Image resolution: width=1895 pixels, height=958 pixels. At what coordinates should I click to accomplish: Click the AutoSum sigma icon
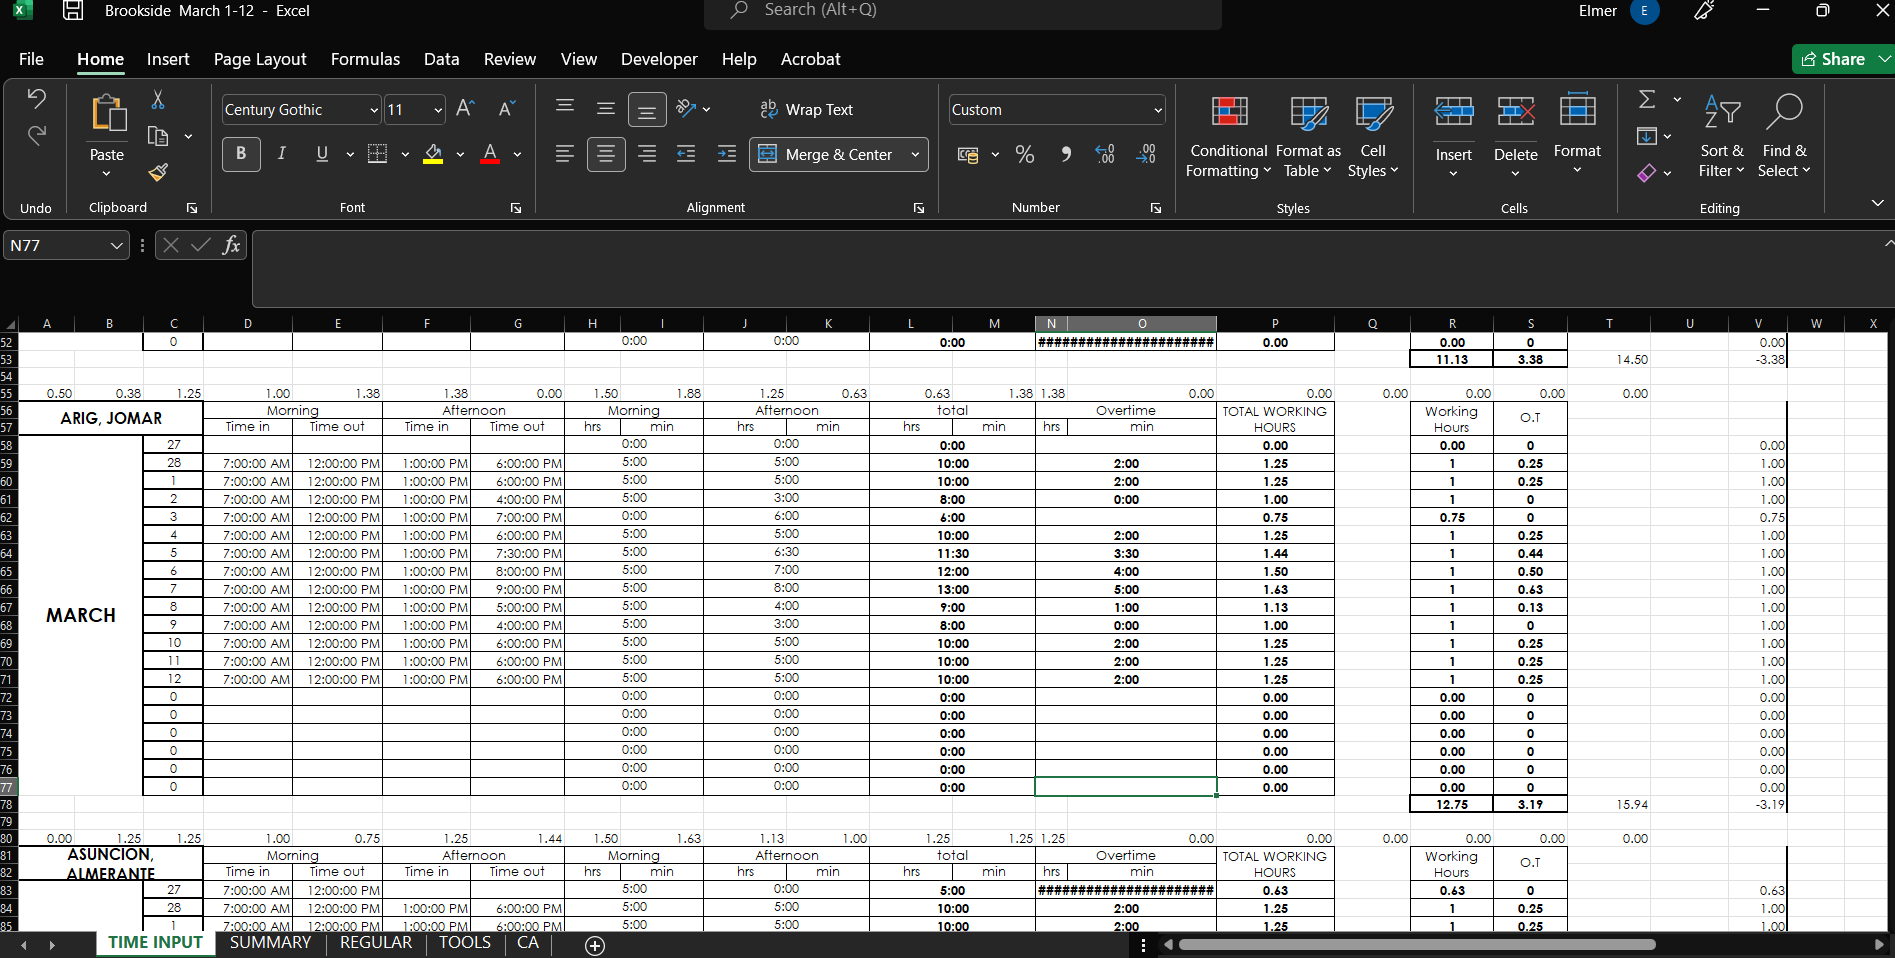(x=1647, y=99)
